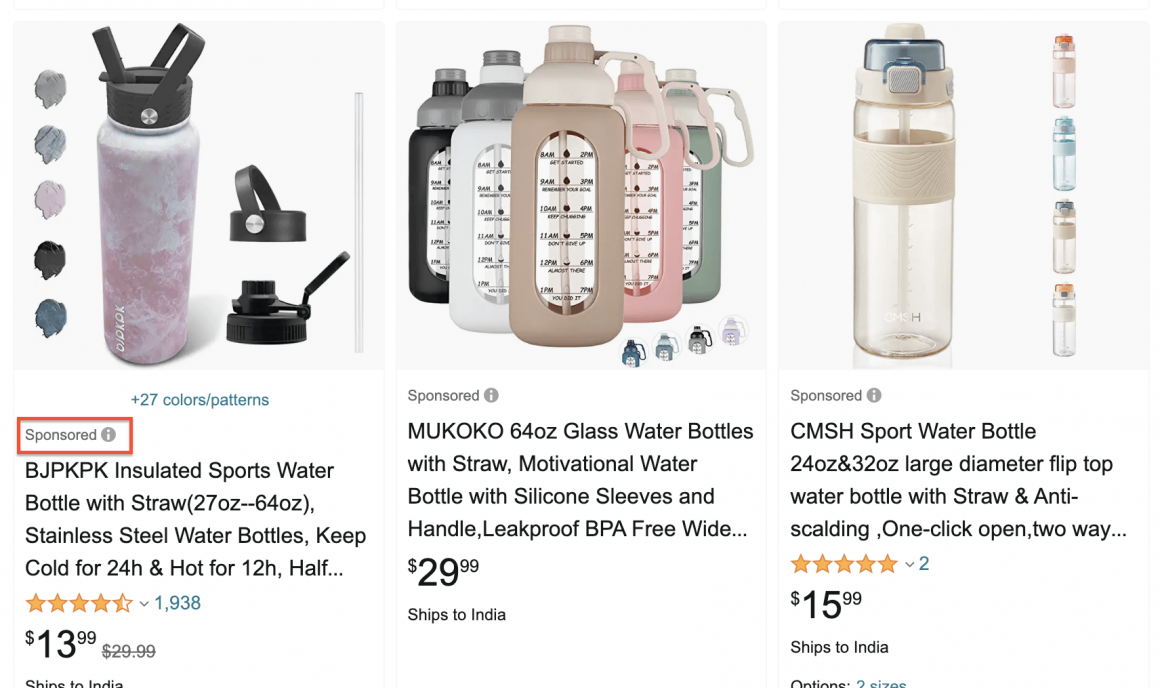Screen dimensions: 1160x688
Task: Click the CMSH five-star rating stars
Action: (x=842, y=563)
